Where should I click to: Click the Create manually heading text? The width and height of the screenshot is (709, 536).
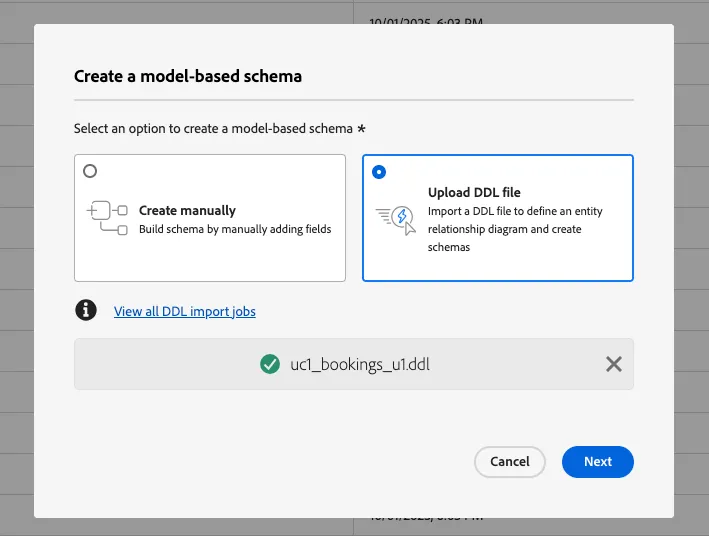(187, 210)
